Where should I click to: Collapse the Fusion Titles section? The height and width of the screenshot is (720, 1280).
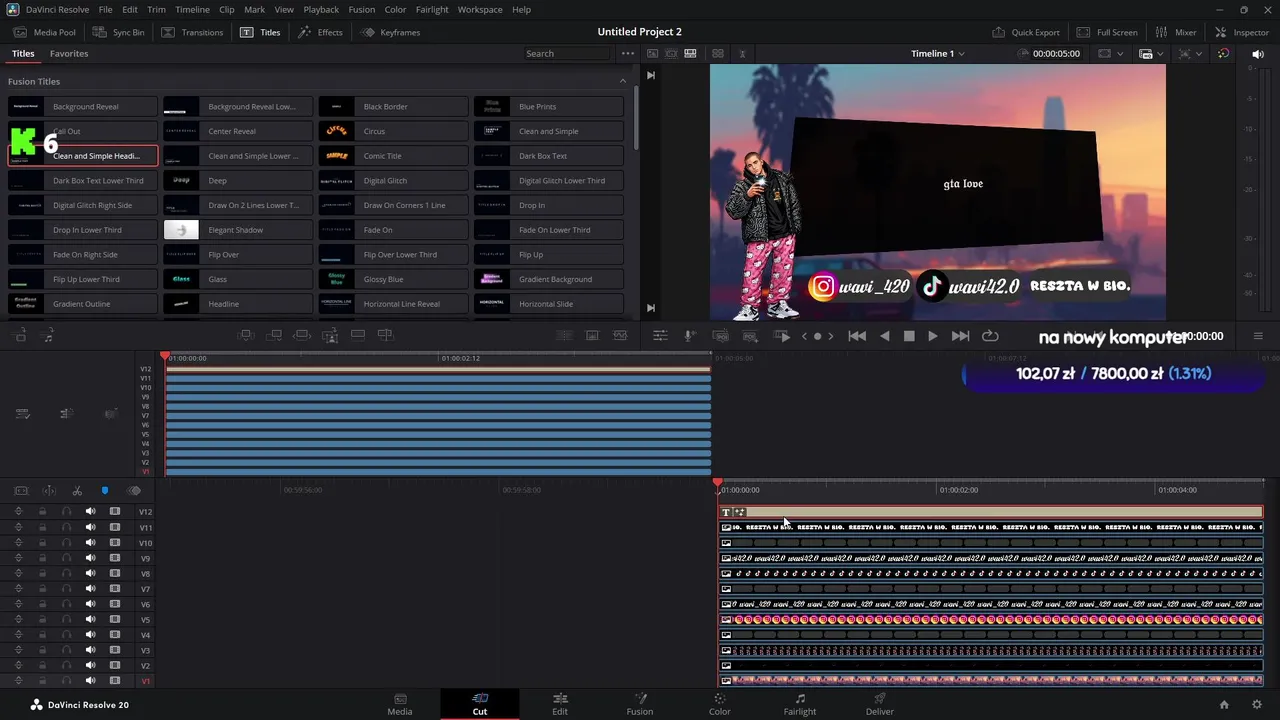tap(623, 81)
